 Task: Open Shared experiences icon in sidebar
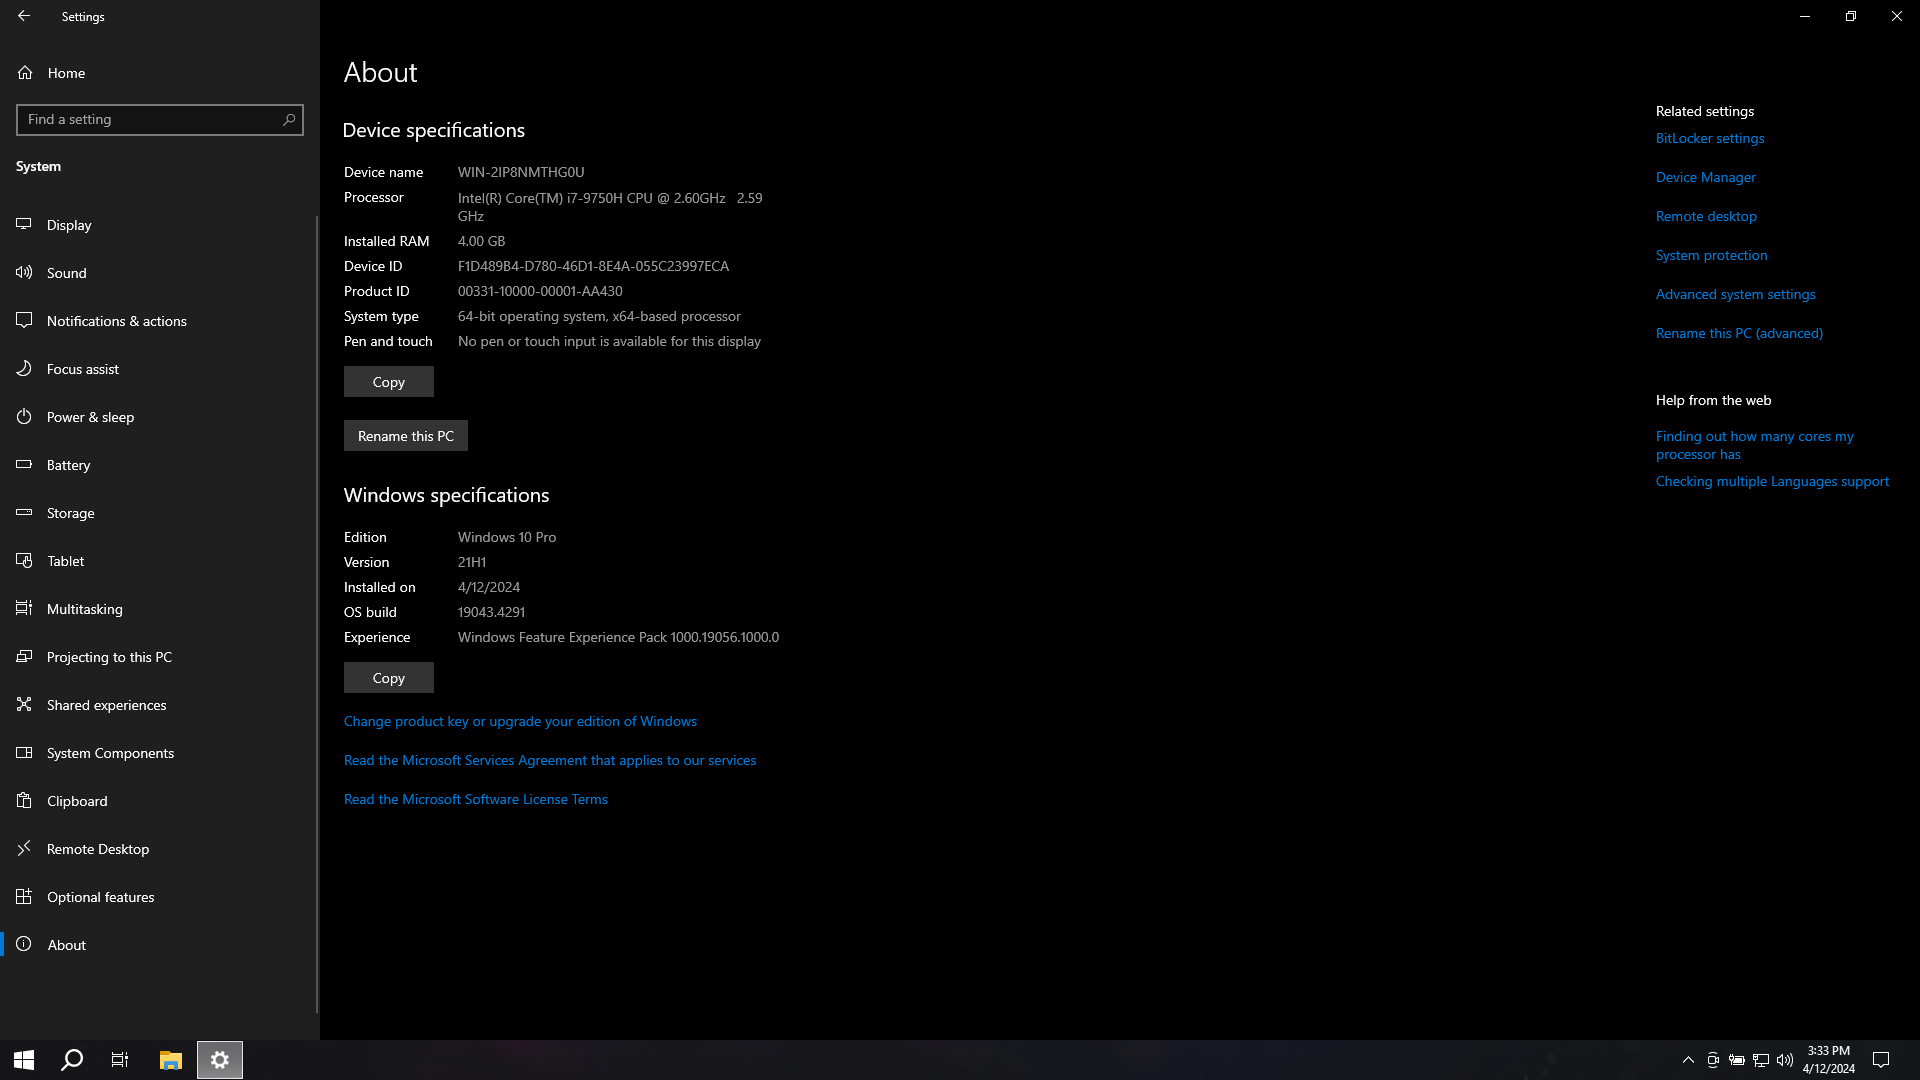coord(24,704)
